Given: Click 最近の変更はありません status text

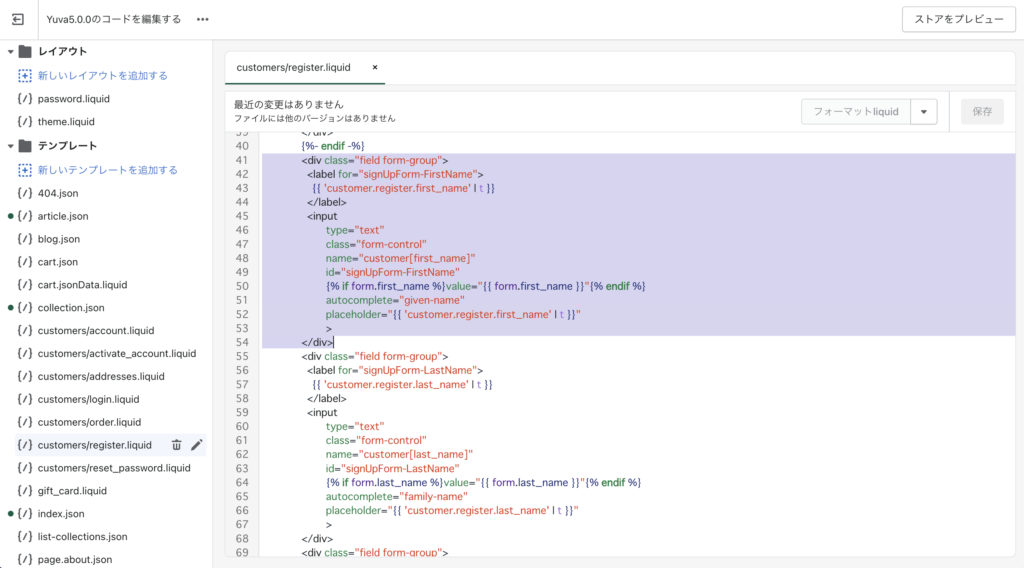Looking at the screenshot, I should click(289, 104).
